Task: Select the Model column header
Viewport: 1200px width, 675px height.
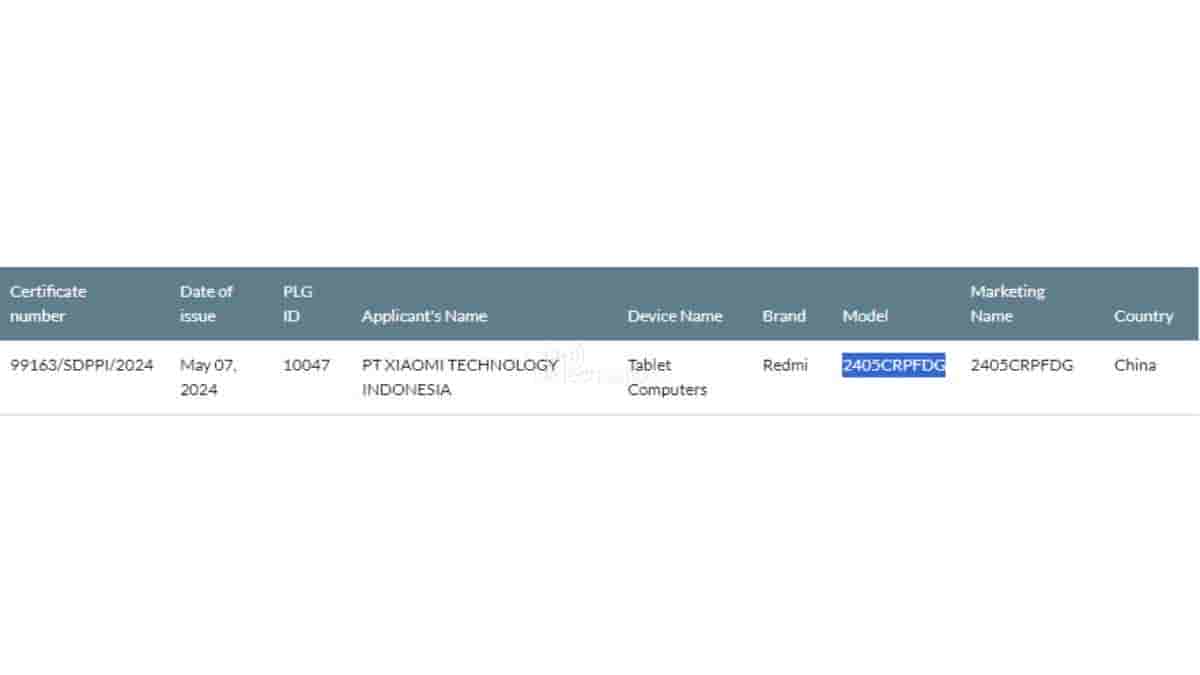Action: [x=865, y=316]
